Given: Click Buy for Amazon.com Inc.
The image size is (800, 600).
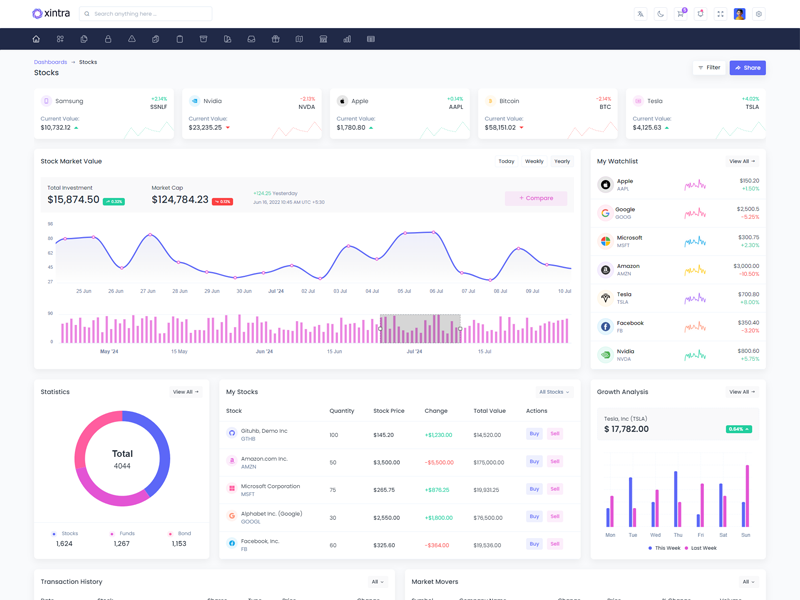Looking at the screenshot, I should (x=534, y=462).
